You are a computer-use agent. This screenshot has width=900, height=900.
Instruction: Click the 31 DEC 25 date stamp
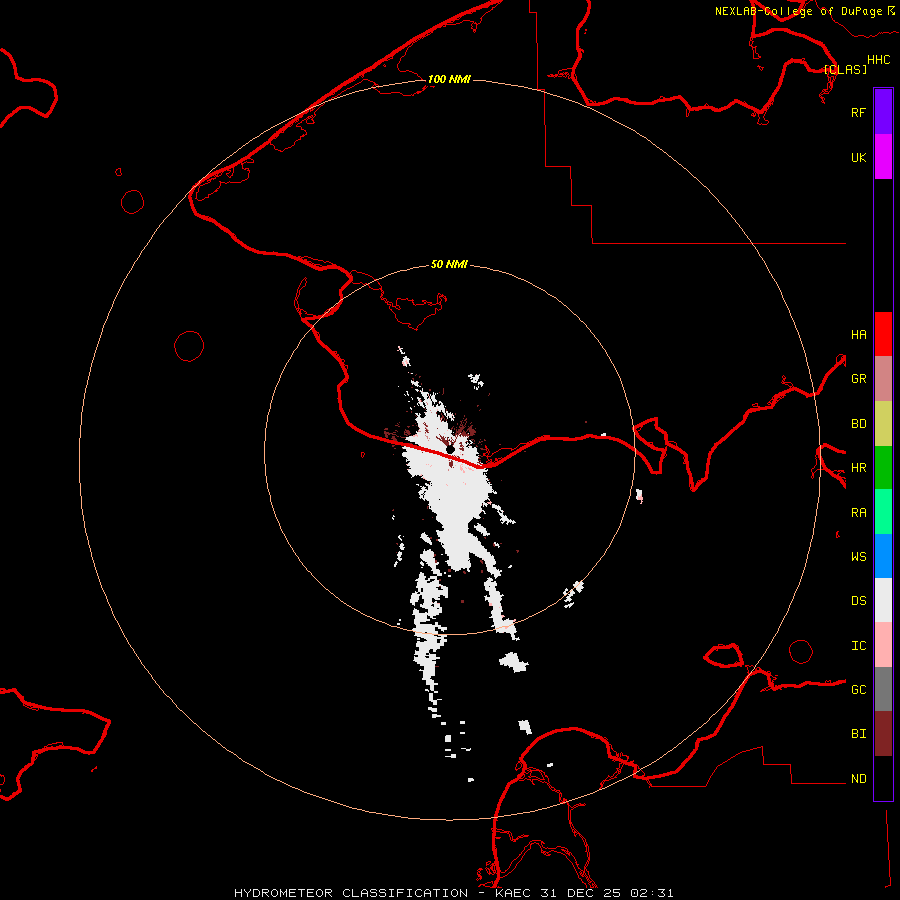point(581,893)
